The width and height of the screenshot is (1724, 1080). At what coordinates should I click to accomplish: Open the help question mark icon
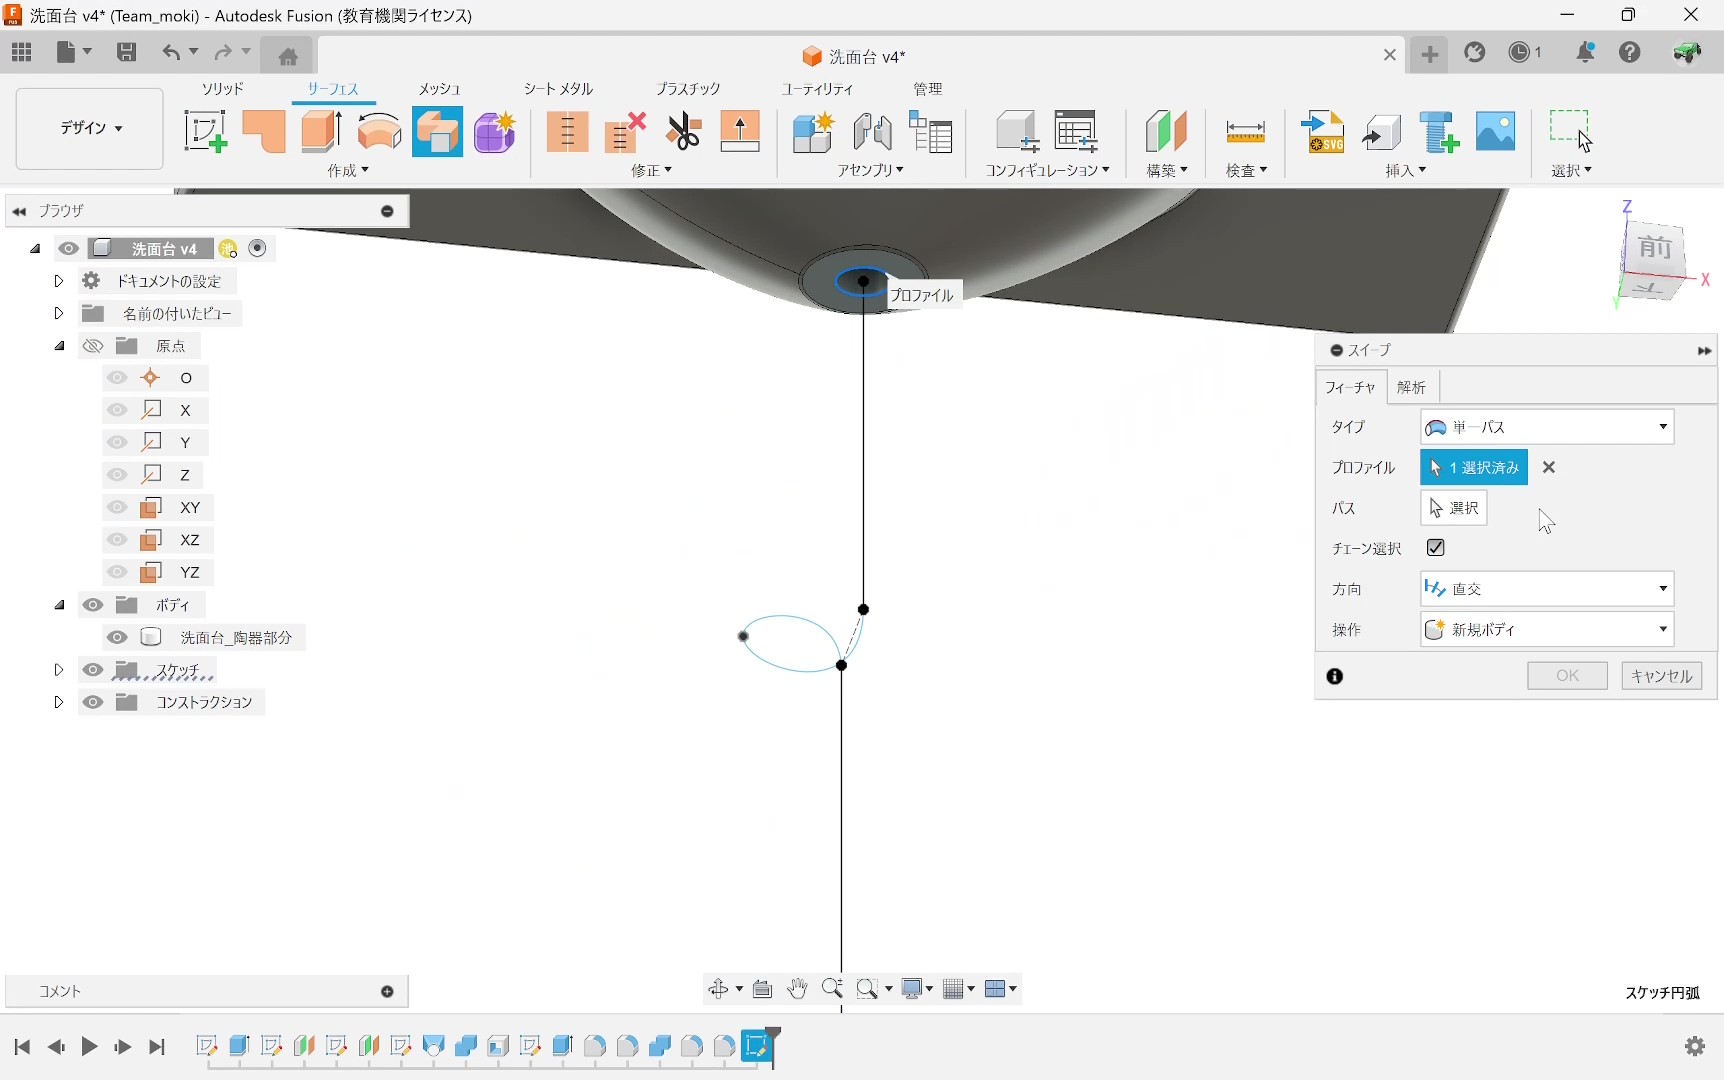click(x=1630, y=53)
